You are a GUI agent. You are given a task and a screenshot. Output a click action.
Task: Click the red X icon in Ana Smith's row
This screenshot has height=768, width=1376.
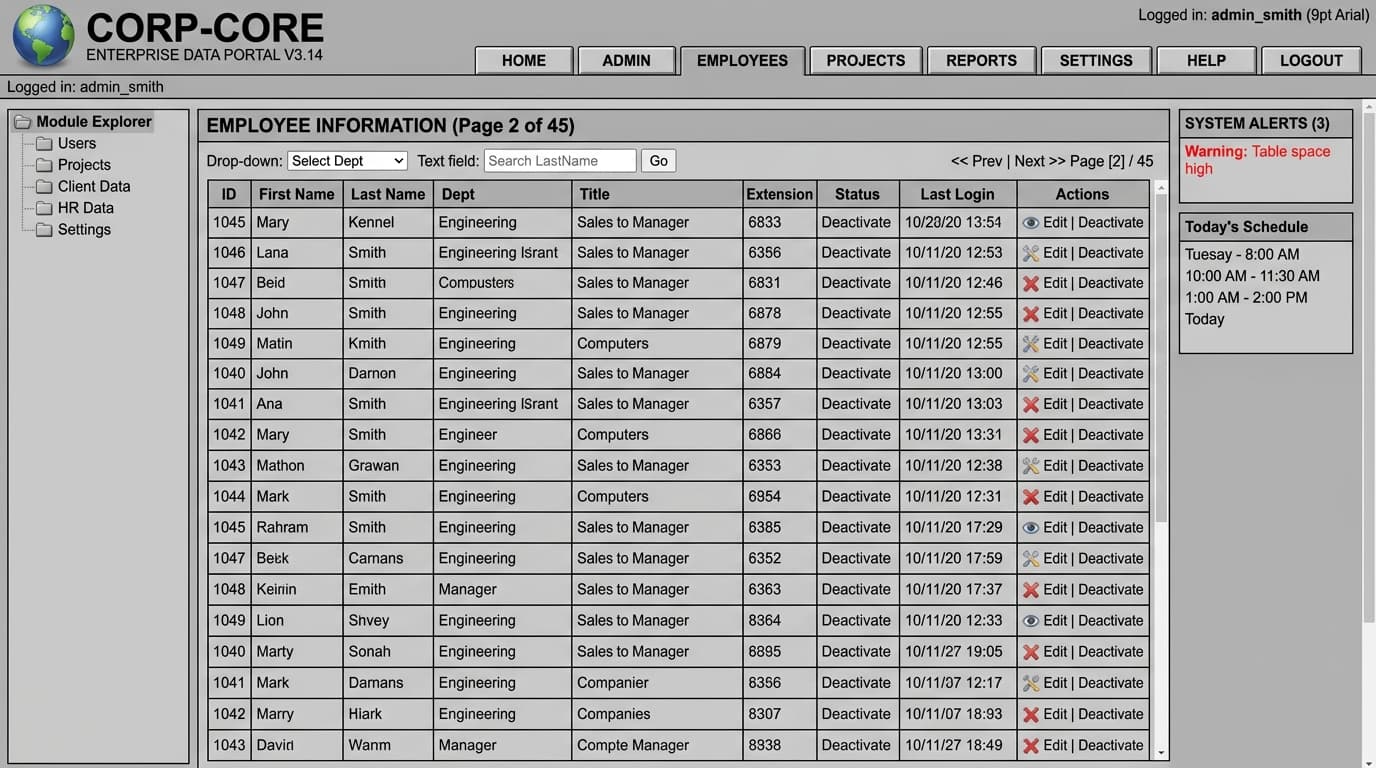1031,404
